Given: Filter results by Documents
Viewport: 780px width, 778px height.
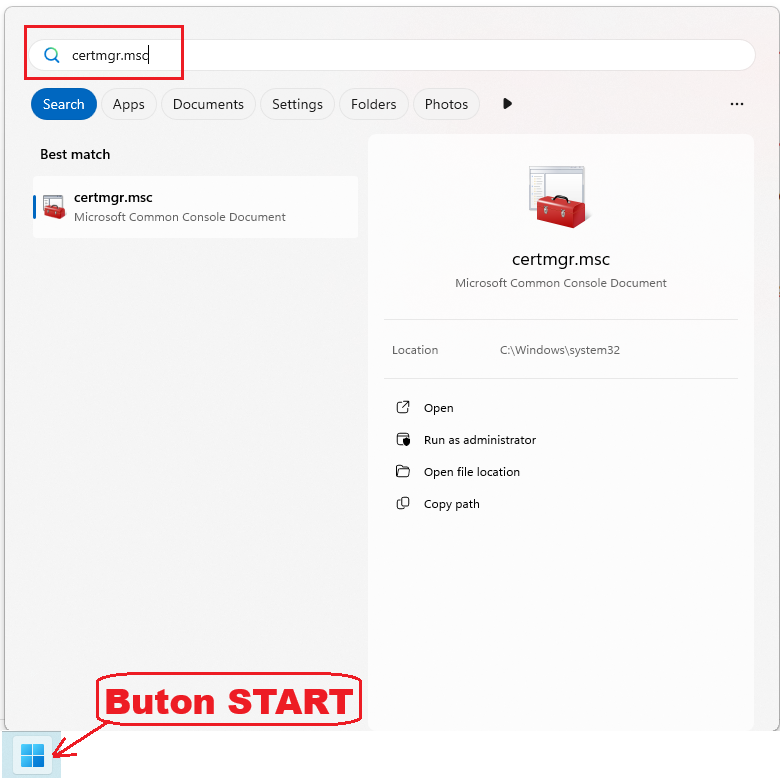Looking at the screenshot, I should pos(208,104).
